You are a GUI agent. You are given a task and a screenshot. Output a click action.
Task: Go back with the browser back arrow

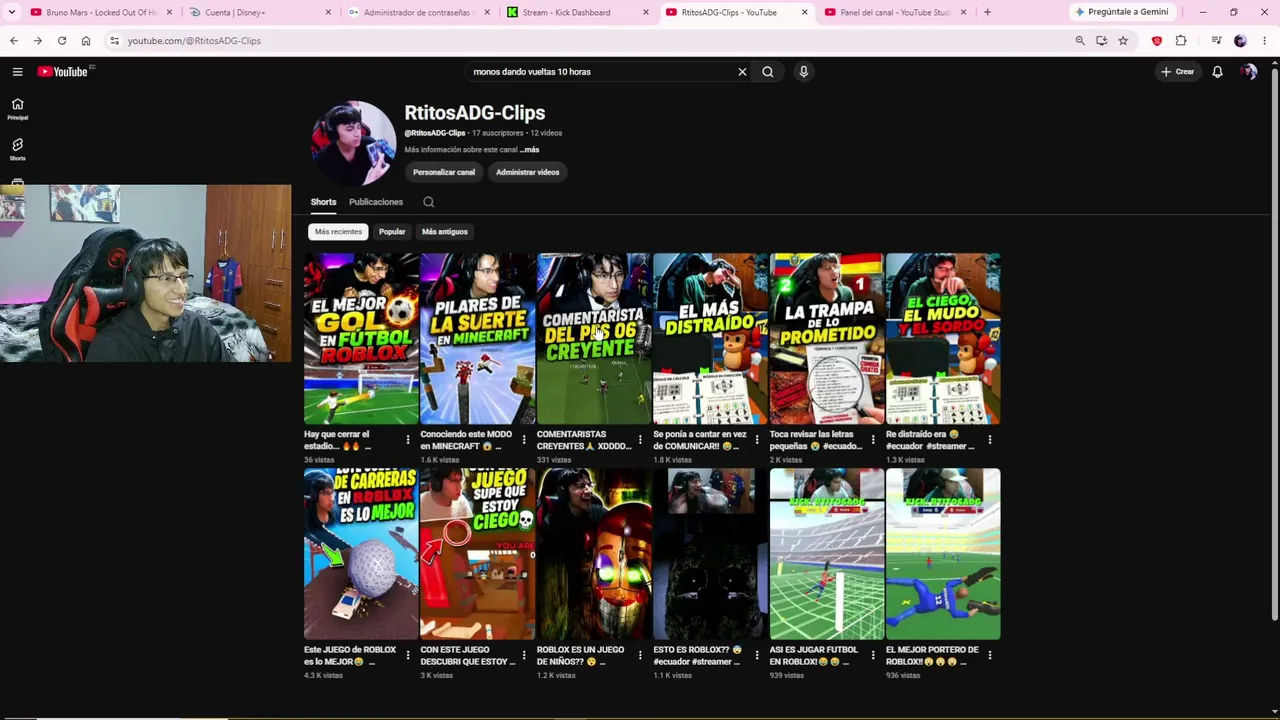pyautogui.click(x=13, y=41)
